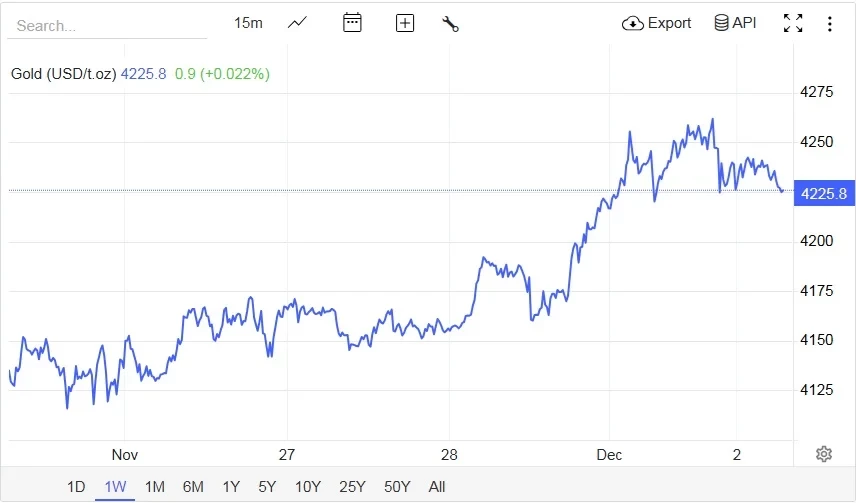Select the 50Y time range
Image resolution: width=856 pixels, height=503 pixels.
pos(397,487)
